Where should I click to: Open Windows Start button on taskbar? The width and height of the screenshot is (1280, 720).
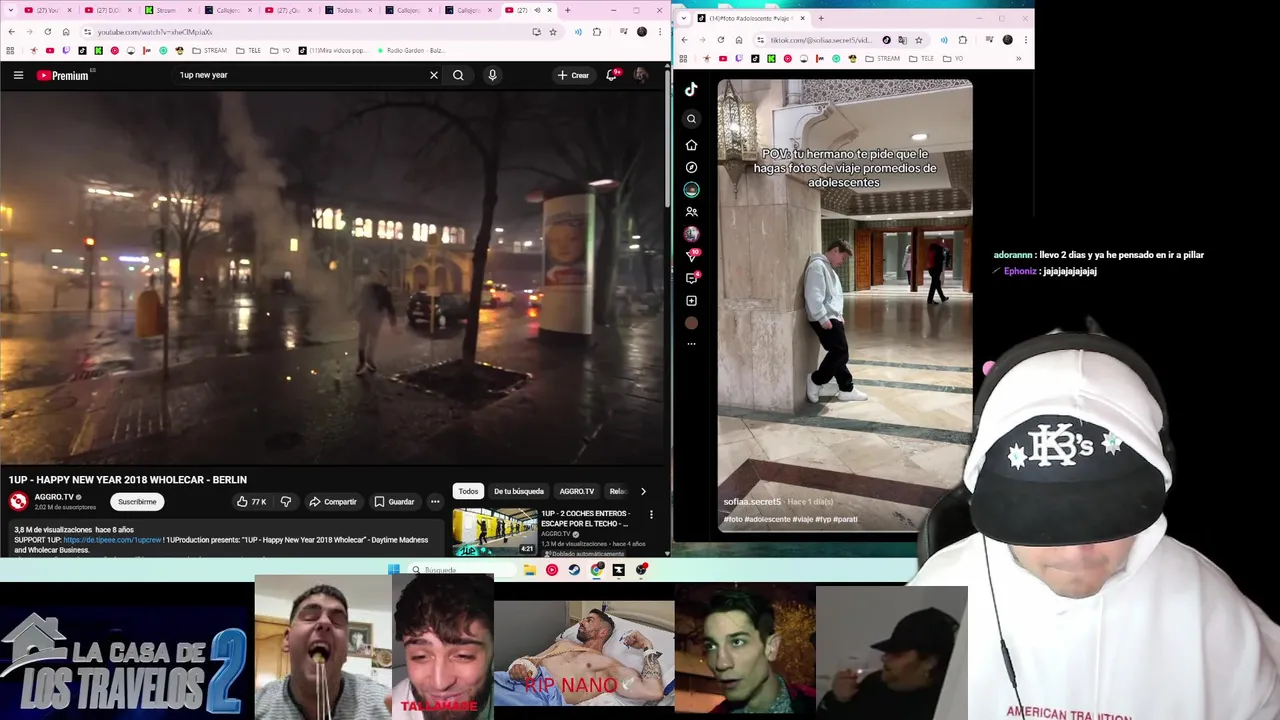394,570
